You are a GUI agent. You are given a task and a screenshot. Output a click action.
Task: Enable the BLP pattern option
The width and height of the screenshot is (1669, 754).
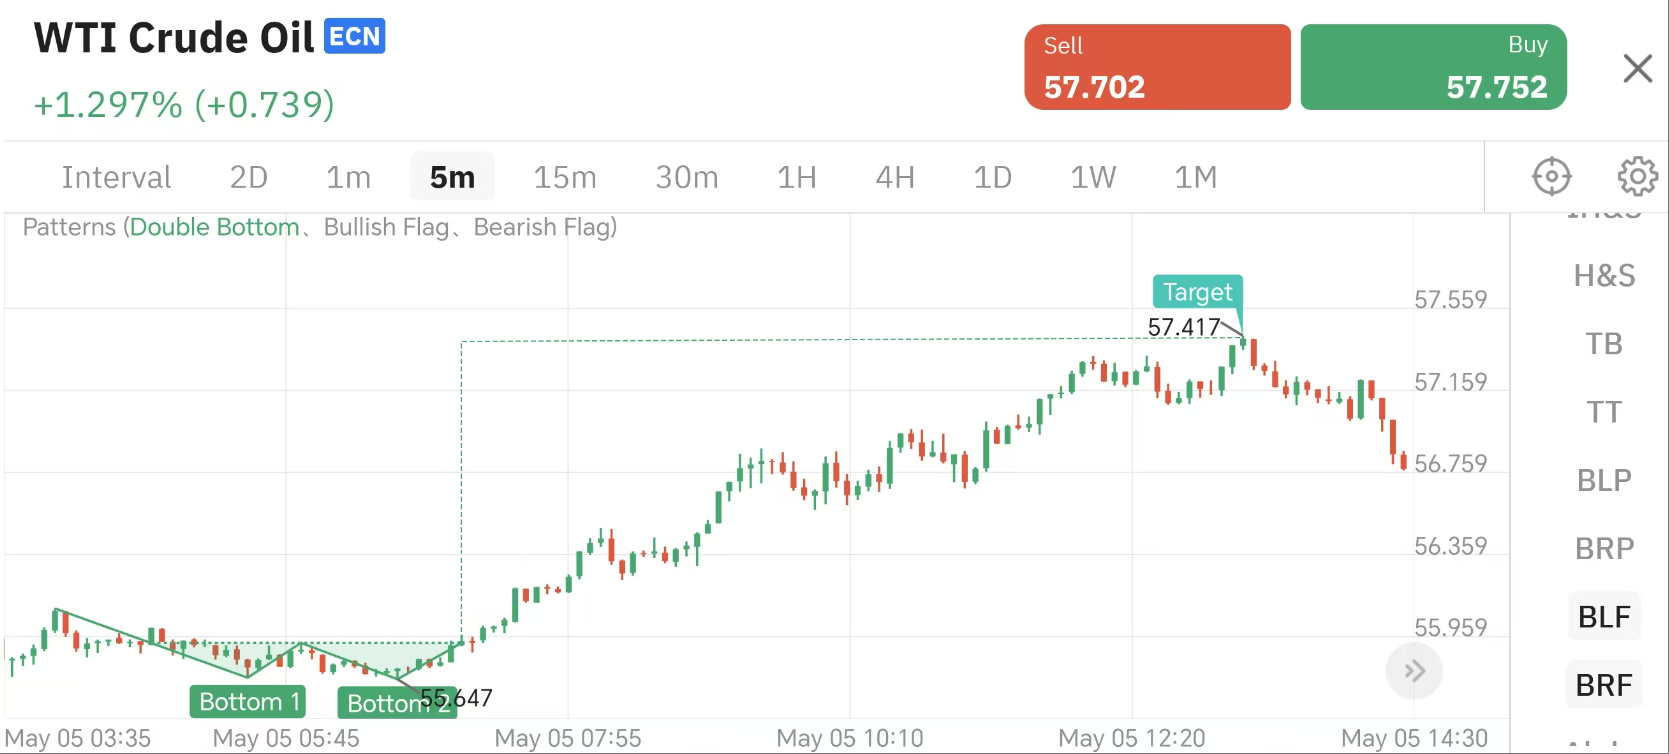[1604, 480]
